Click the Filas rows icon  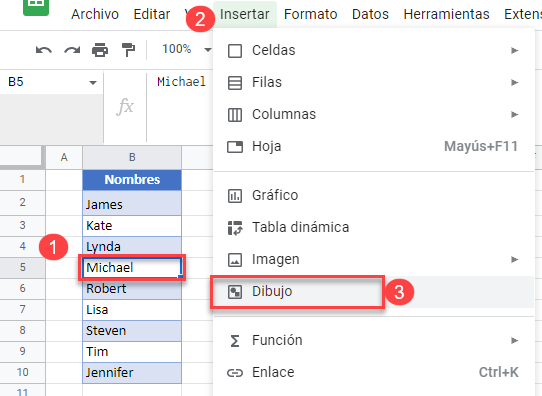(235, 83)
